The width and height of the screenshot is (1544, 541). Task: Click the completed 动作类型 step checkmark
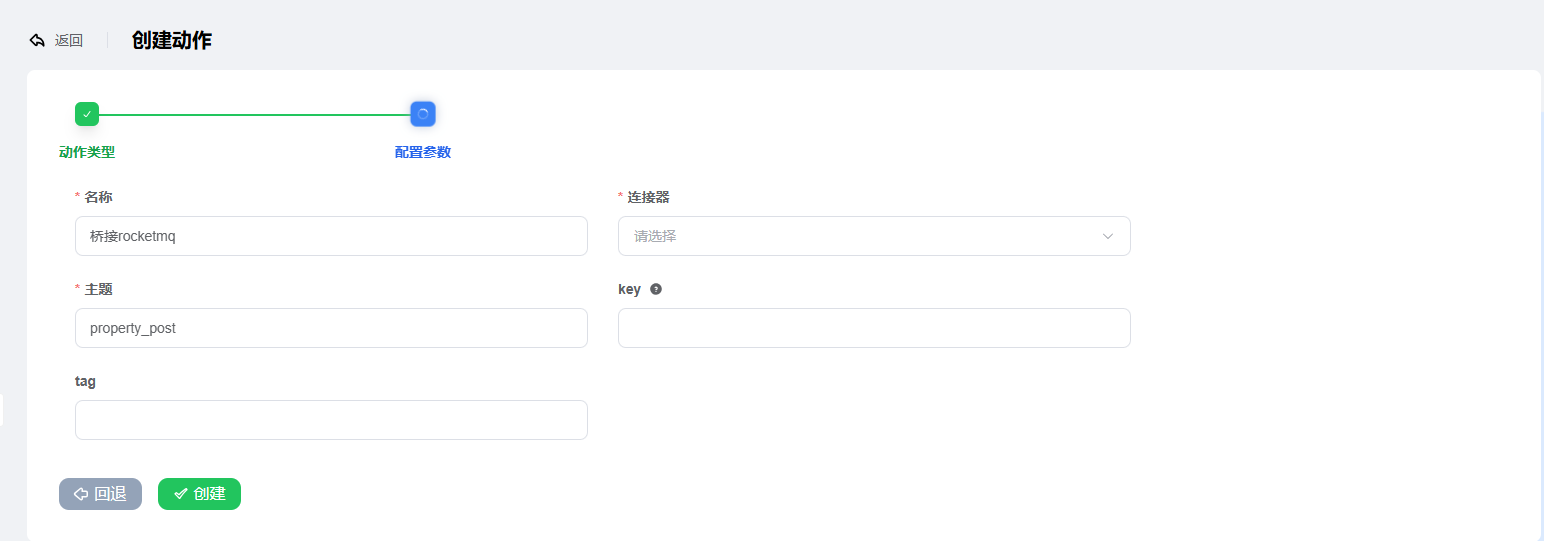pyautogui.click(x=87, y=114)
